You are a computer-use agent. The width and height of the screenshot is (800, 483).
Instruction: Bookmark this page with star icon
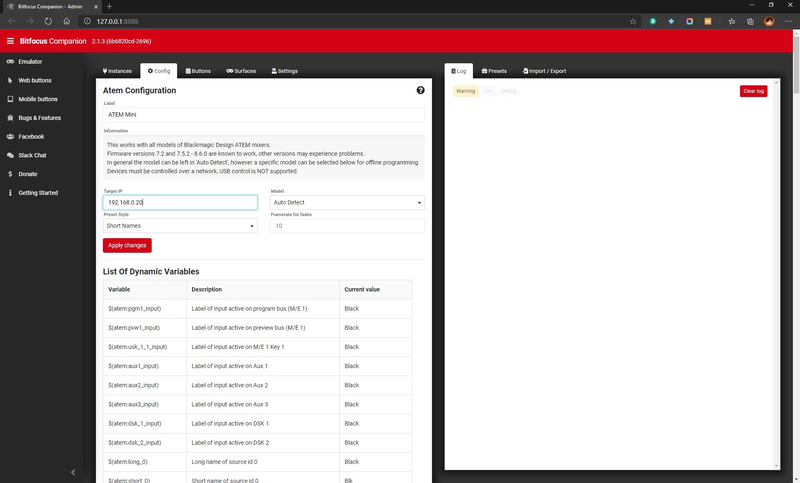633,21
